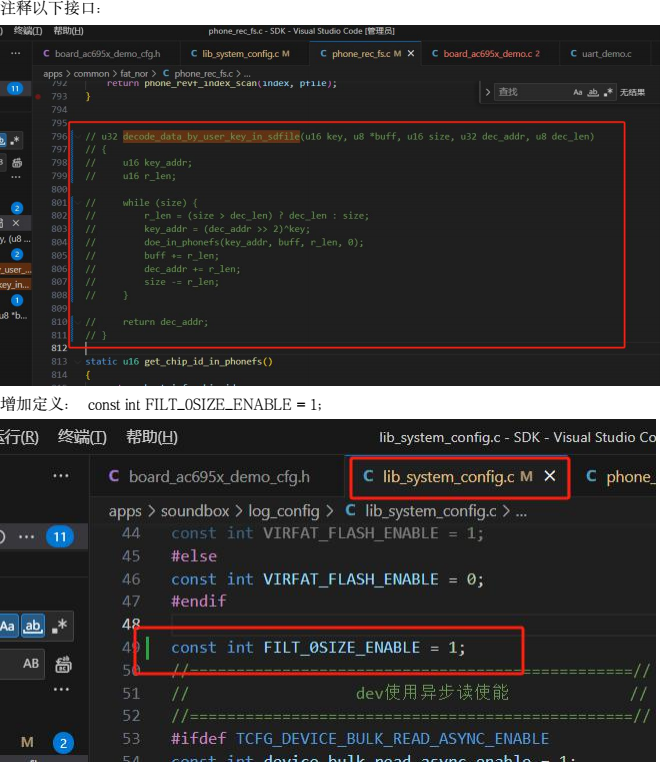Toggle regex in phone_rec_fs.c window find box
The height and width of the screenshot is (762, 660).
608,92
